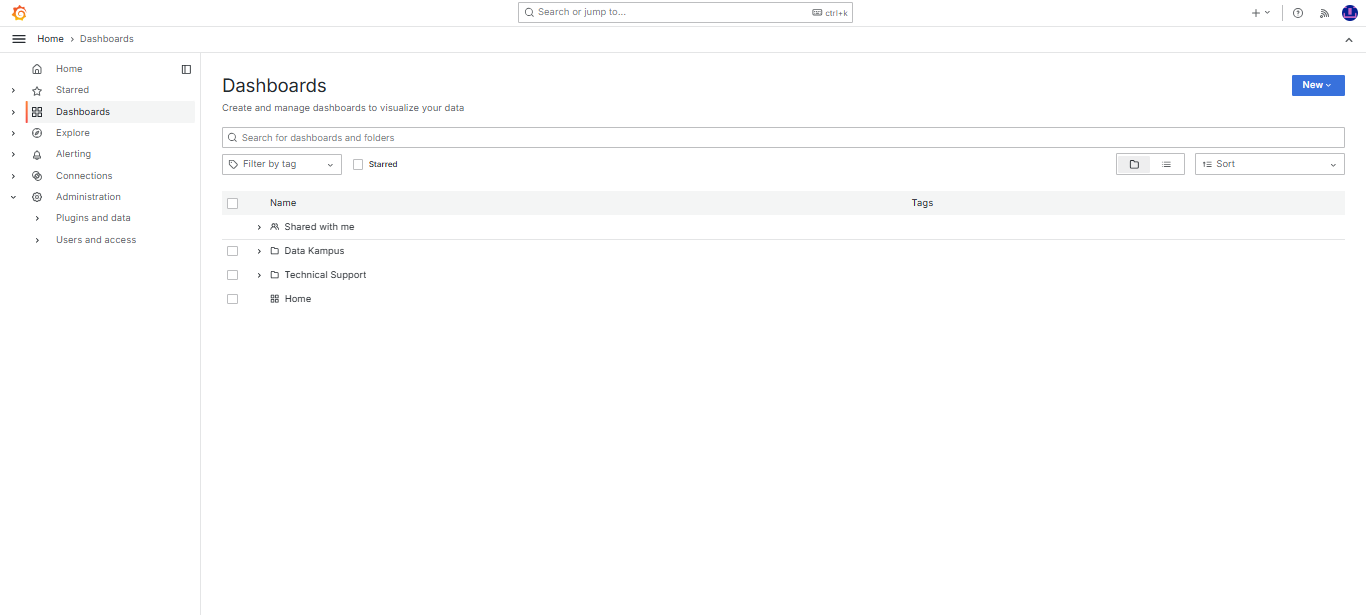Expand the Shared with me section
The image size is (1366, 615).
[x=259, y=227]
